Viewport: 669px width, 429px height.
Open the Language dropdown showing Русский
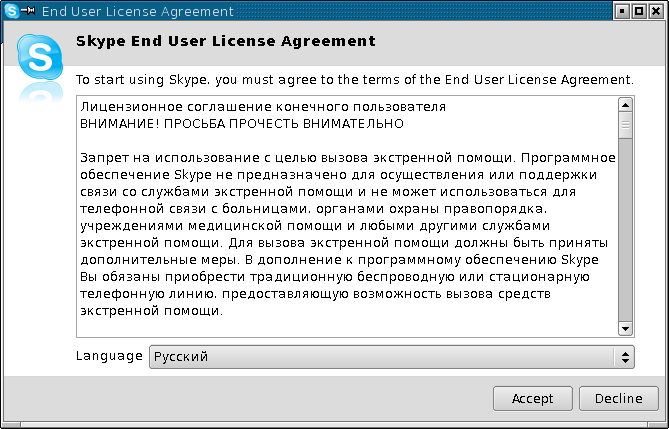(x=391, y=357)
